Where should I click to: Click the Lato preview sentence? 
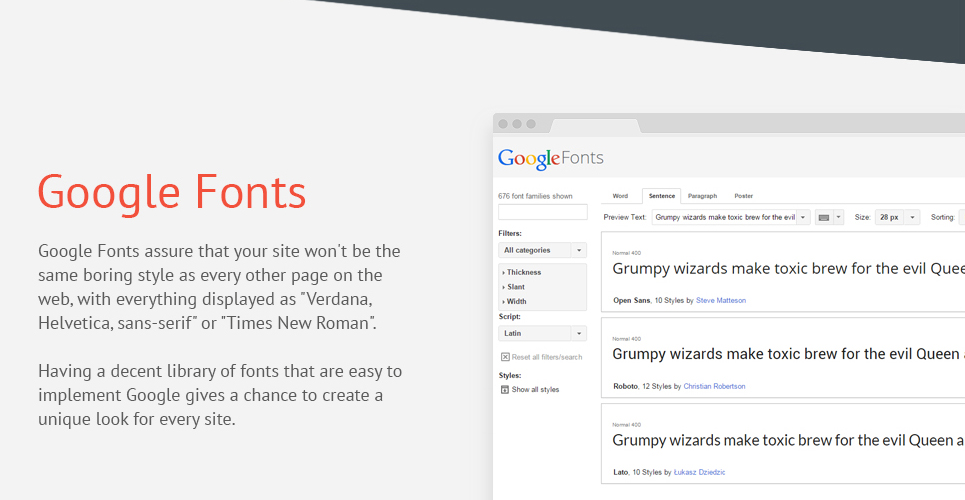click(x=788, y=440)
